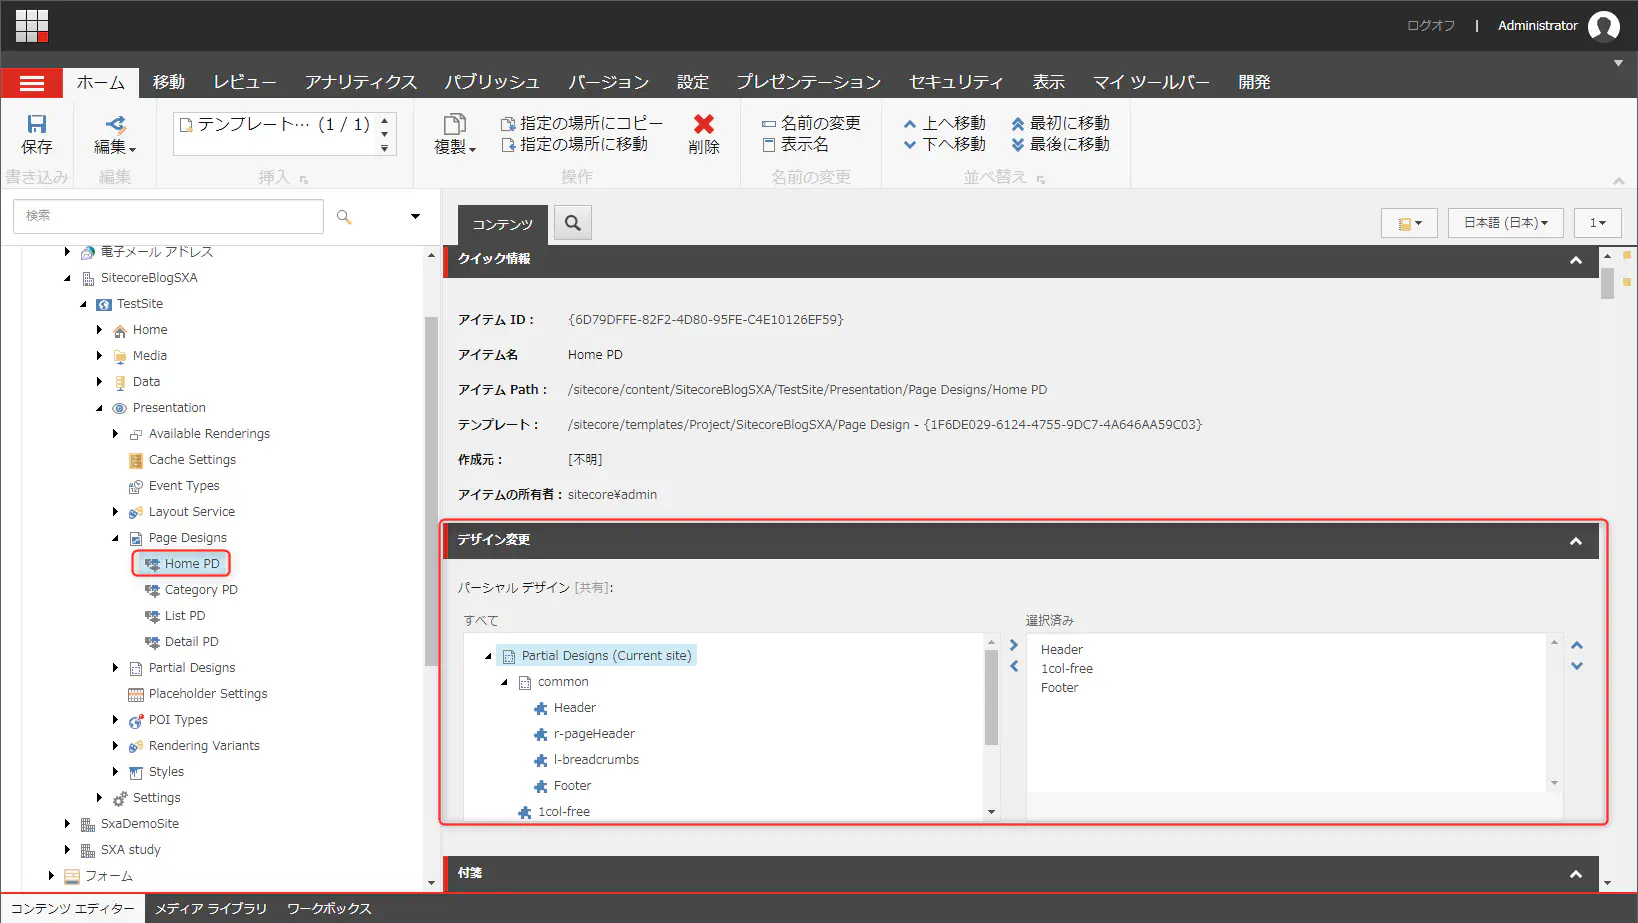Click Move down (下へ移動)
Image resolution: width=1638 pixels, height=923 pixels.
pos(944,144)
